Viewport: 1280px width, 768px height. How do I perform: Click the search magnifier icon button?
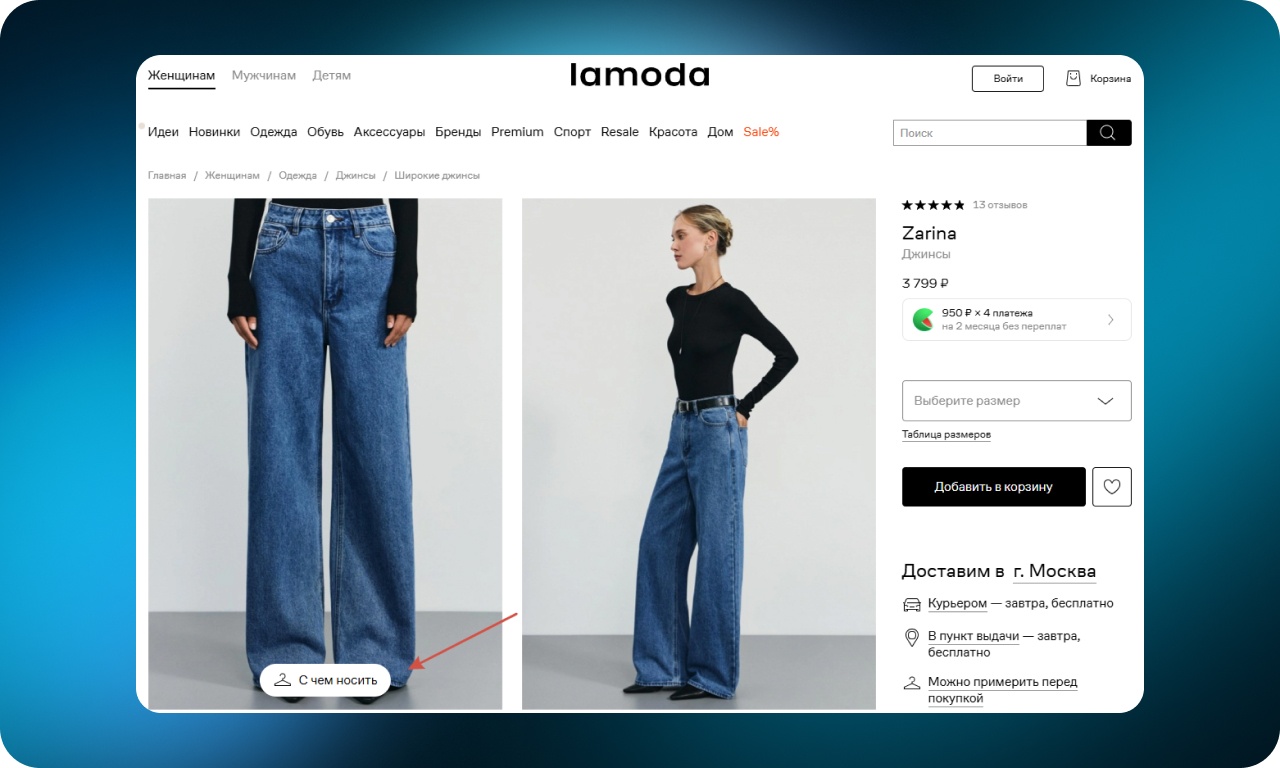click(1109, 133)
